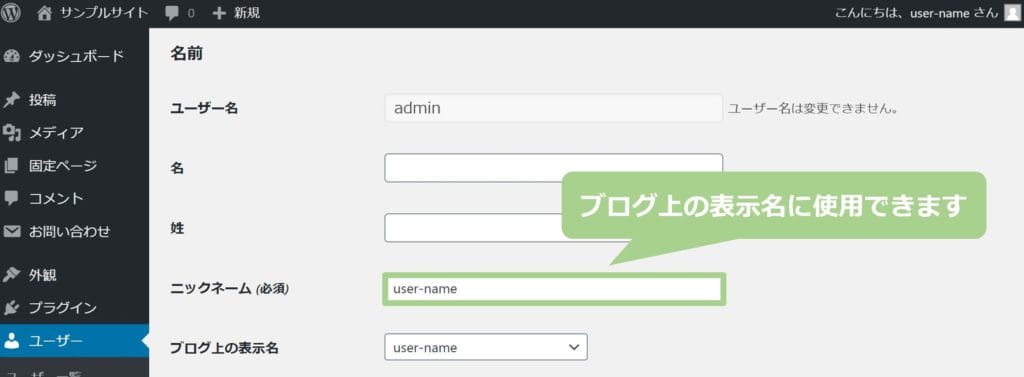Click the Pages icon in sidebar
Screen dimensions: 1024x377
coord(11,166)
